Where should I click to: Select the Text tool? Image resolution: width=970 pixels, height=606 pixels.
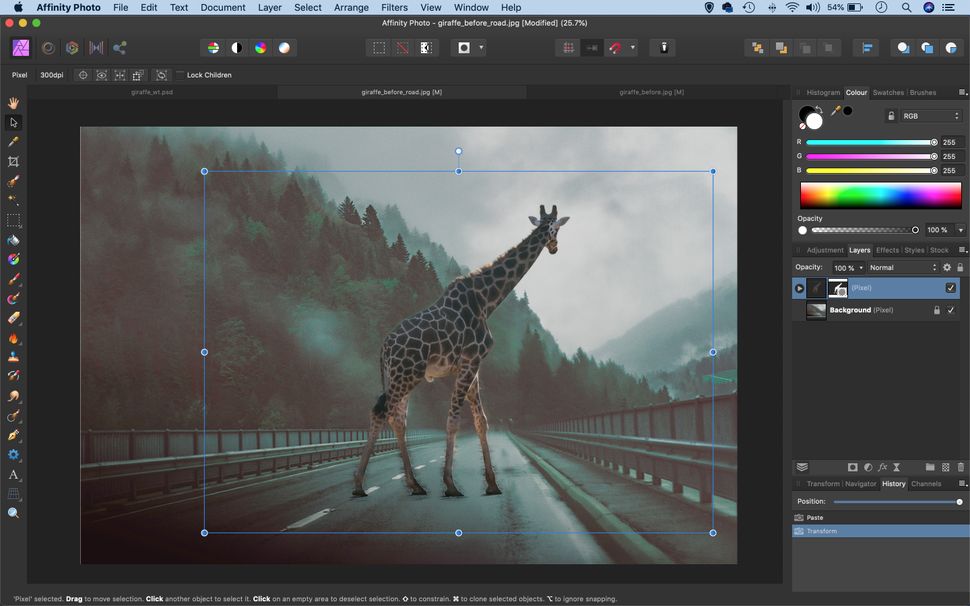pyautogui.click(x=13, y=474)
